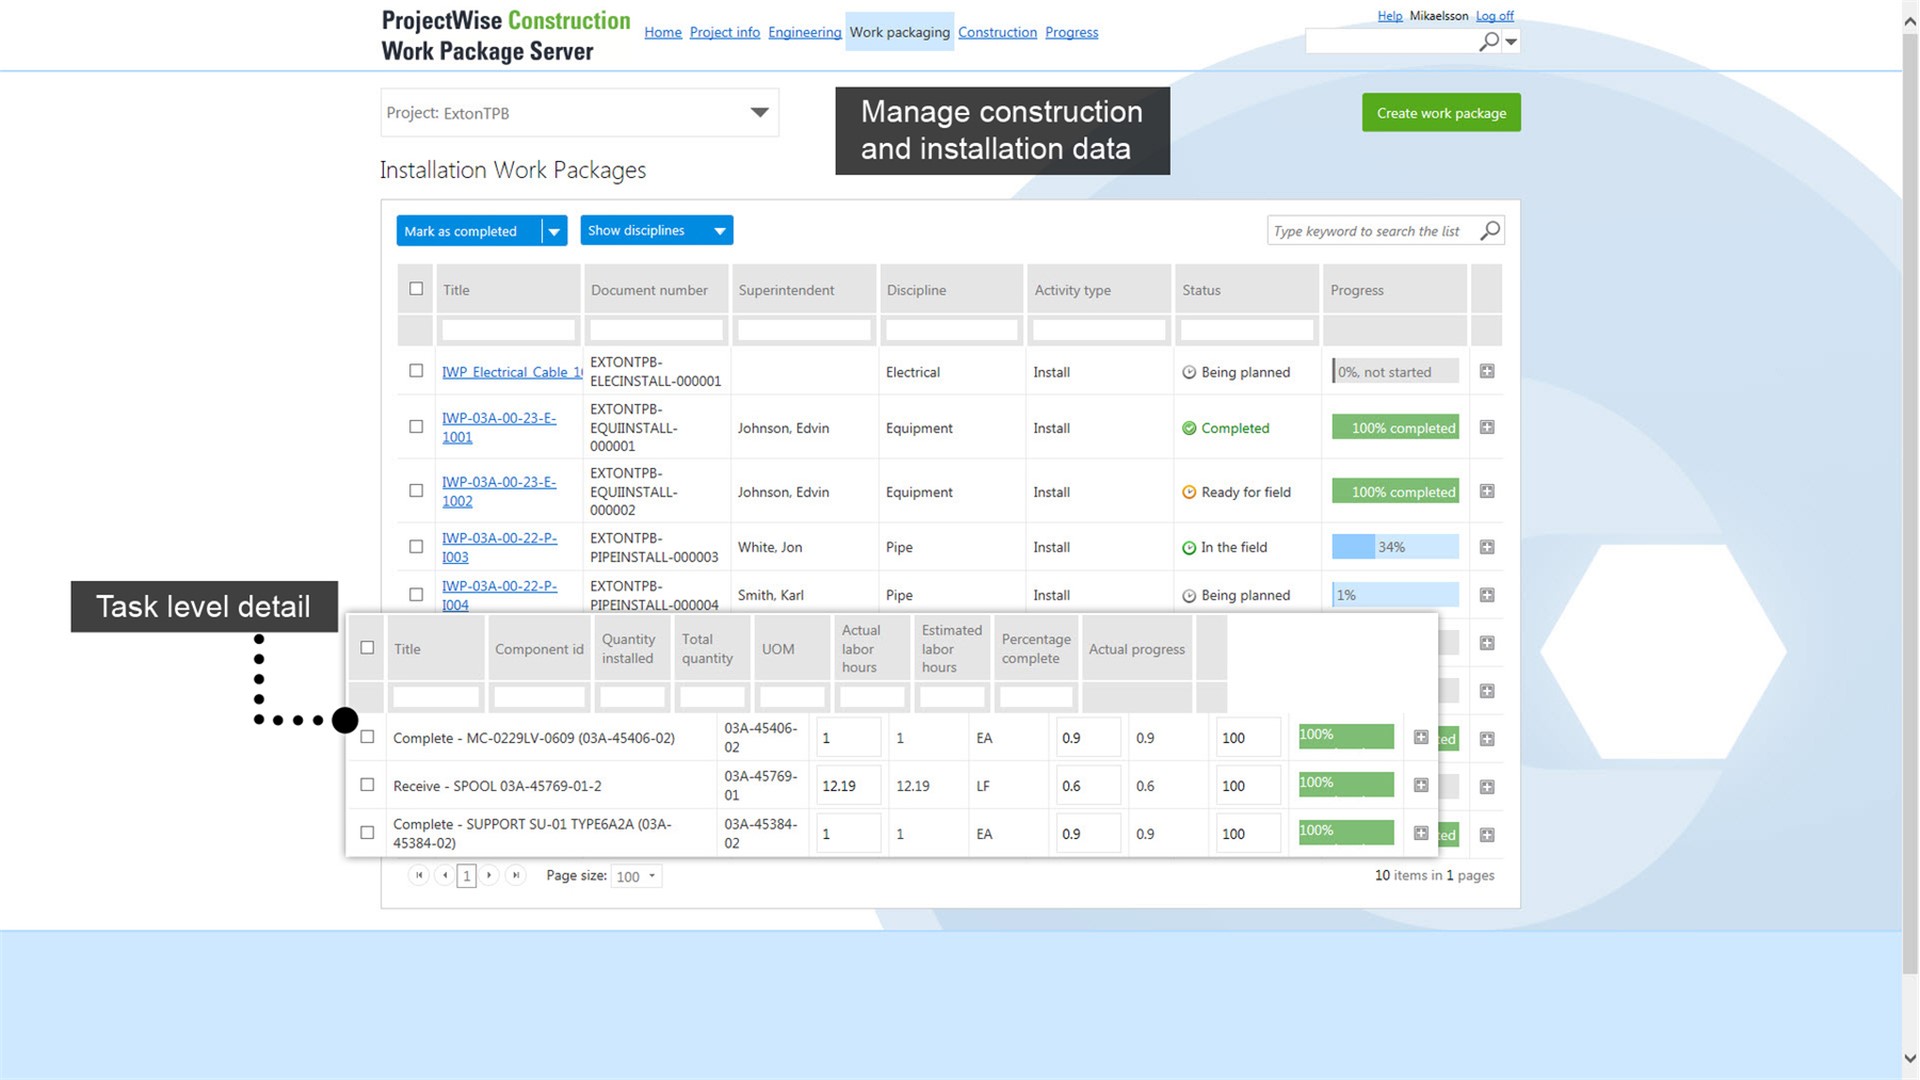Open the Construction menu
1920x1080 pixels.
click(x=997, y=32)
